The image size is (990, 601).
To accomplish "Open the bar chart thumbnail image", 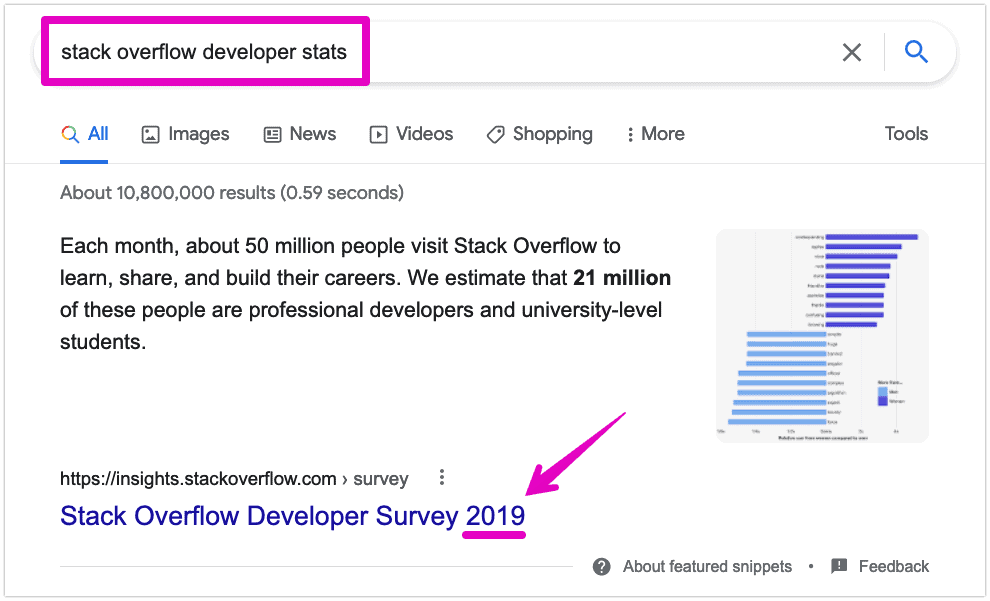I will click(821, 335).
